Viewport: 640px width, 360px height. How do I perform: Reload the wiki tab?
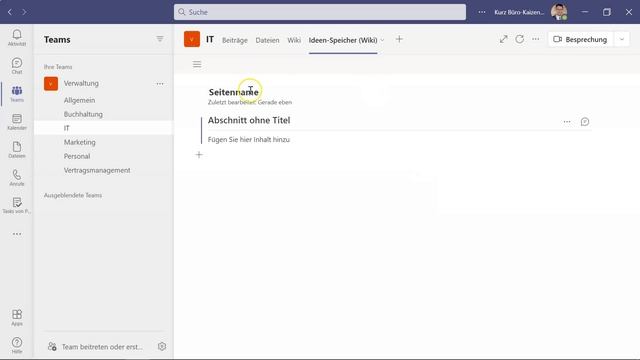[520, 39]
